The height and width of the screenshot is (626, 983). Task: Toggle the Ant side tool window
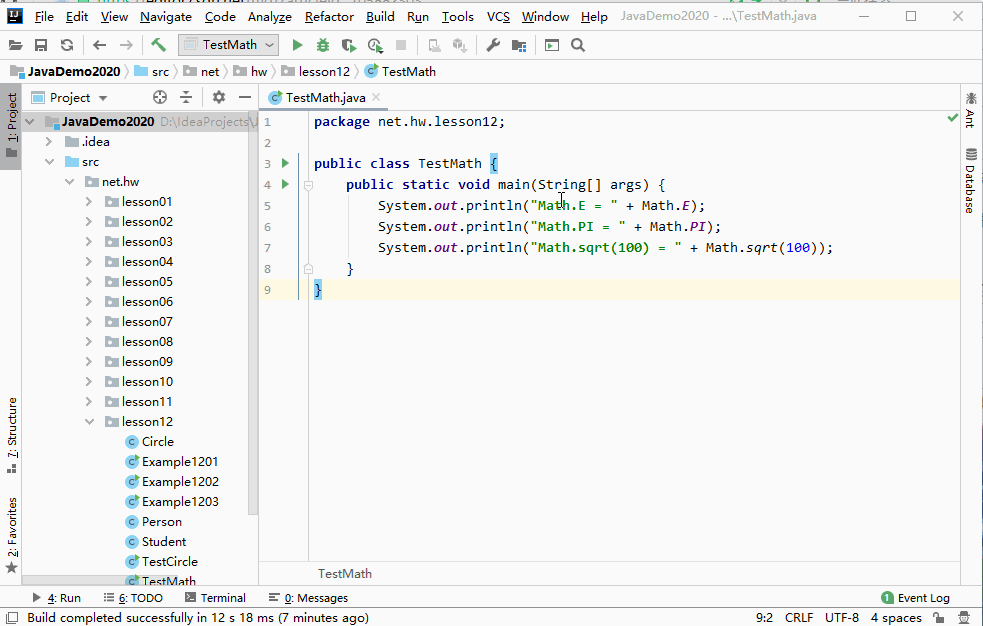coord(970,110)
